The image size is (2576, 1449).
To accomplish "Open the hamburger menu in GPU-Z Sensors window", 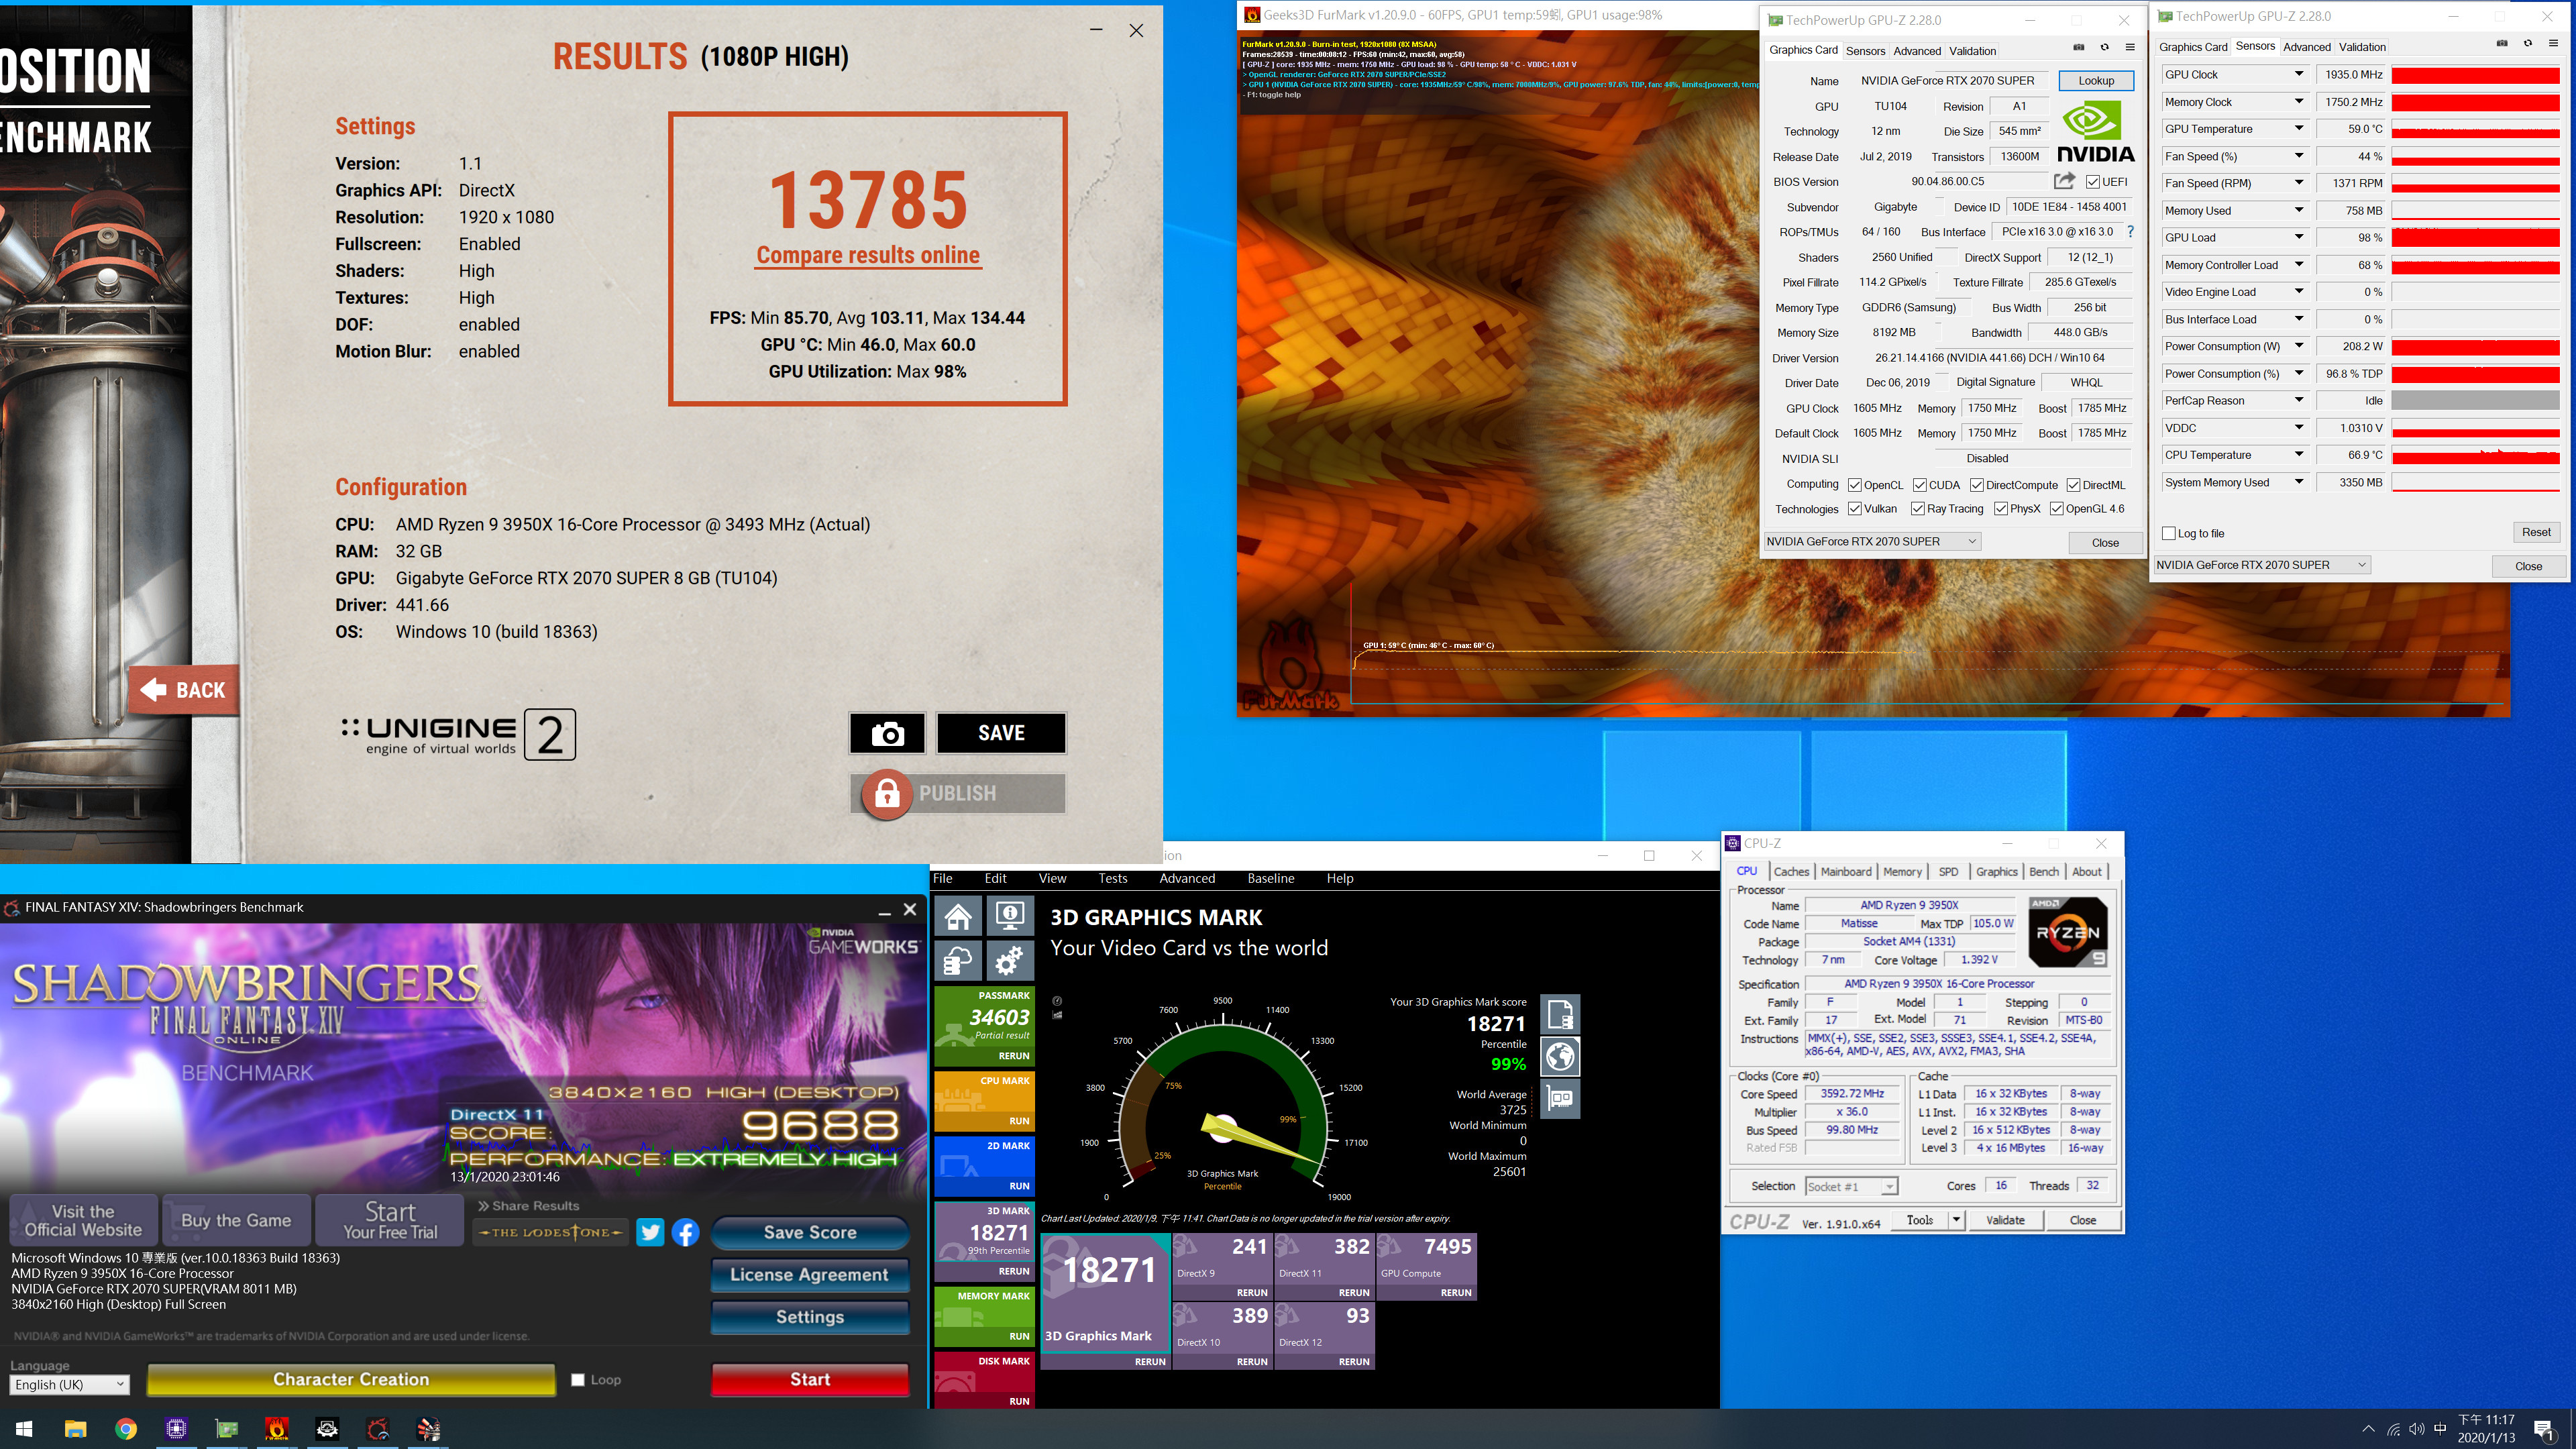I will [2553, 44].
